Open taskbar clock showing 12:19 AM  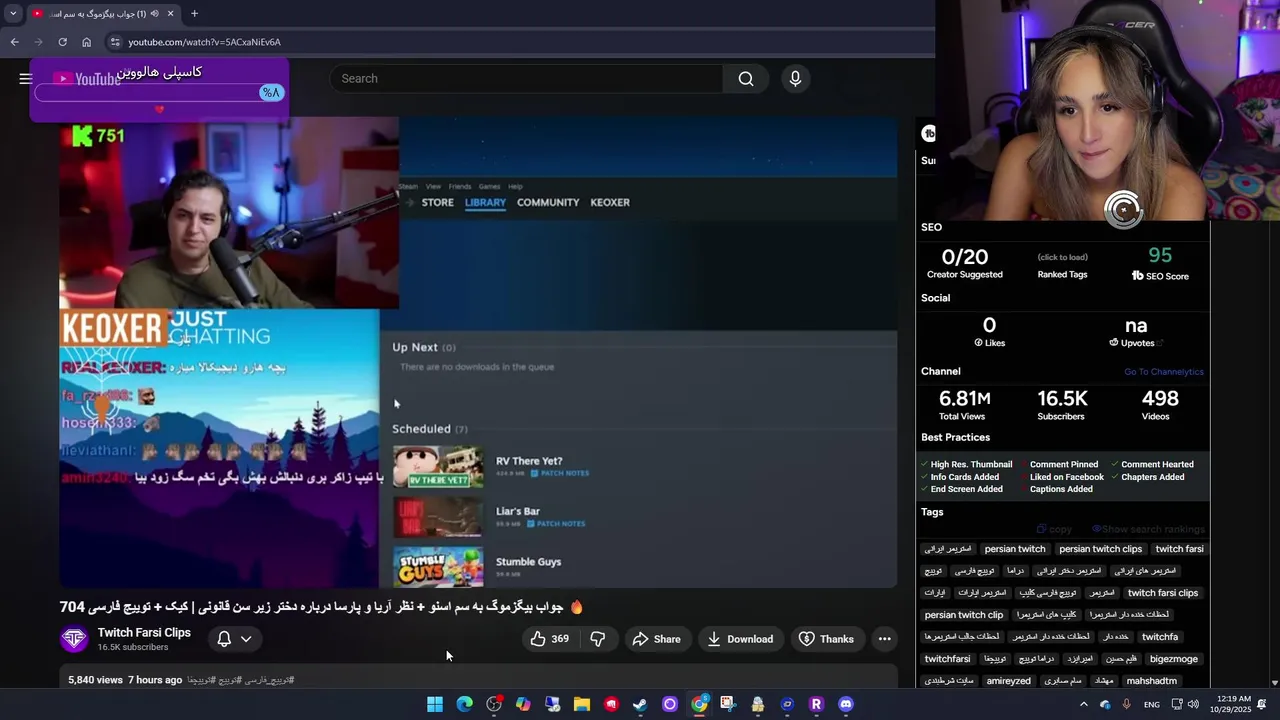1231,704
